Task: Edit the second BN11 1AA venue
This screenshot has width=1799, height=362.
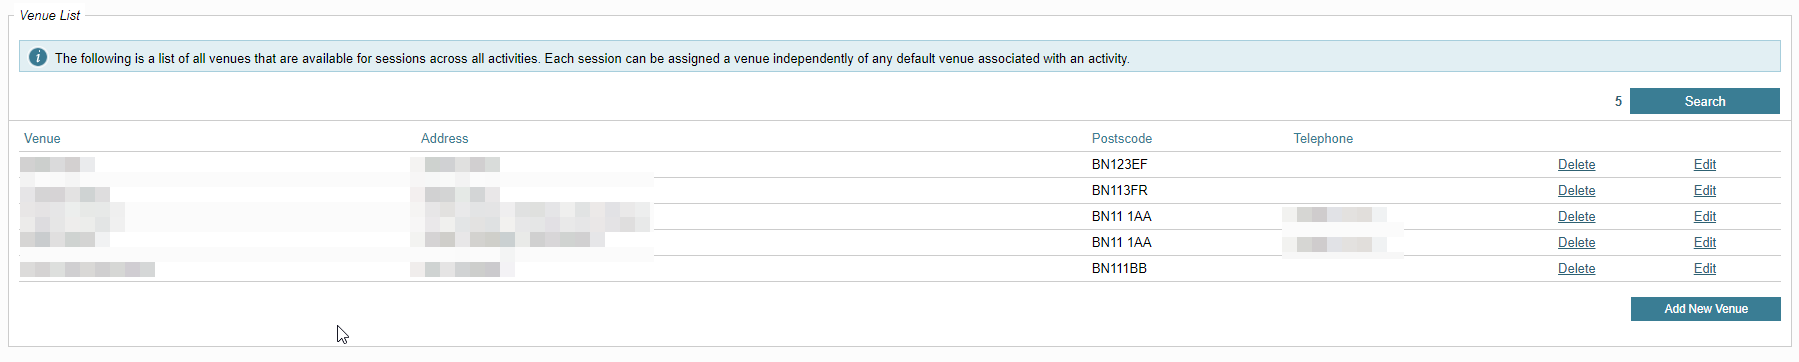Action: pyautogui.click(x=1704, y=243)
